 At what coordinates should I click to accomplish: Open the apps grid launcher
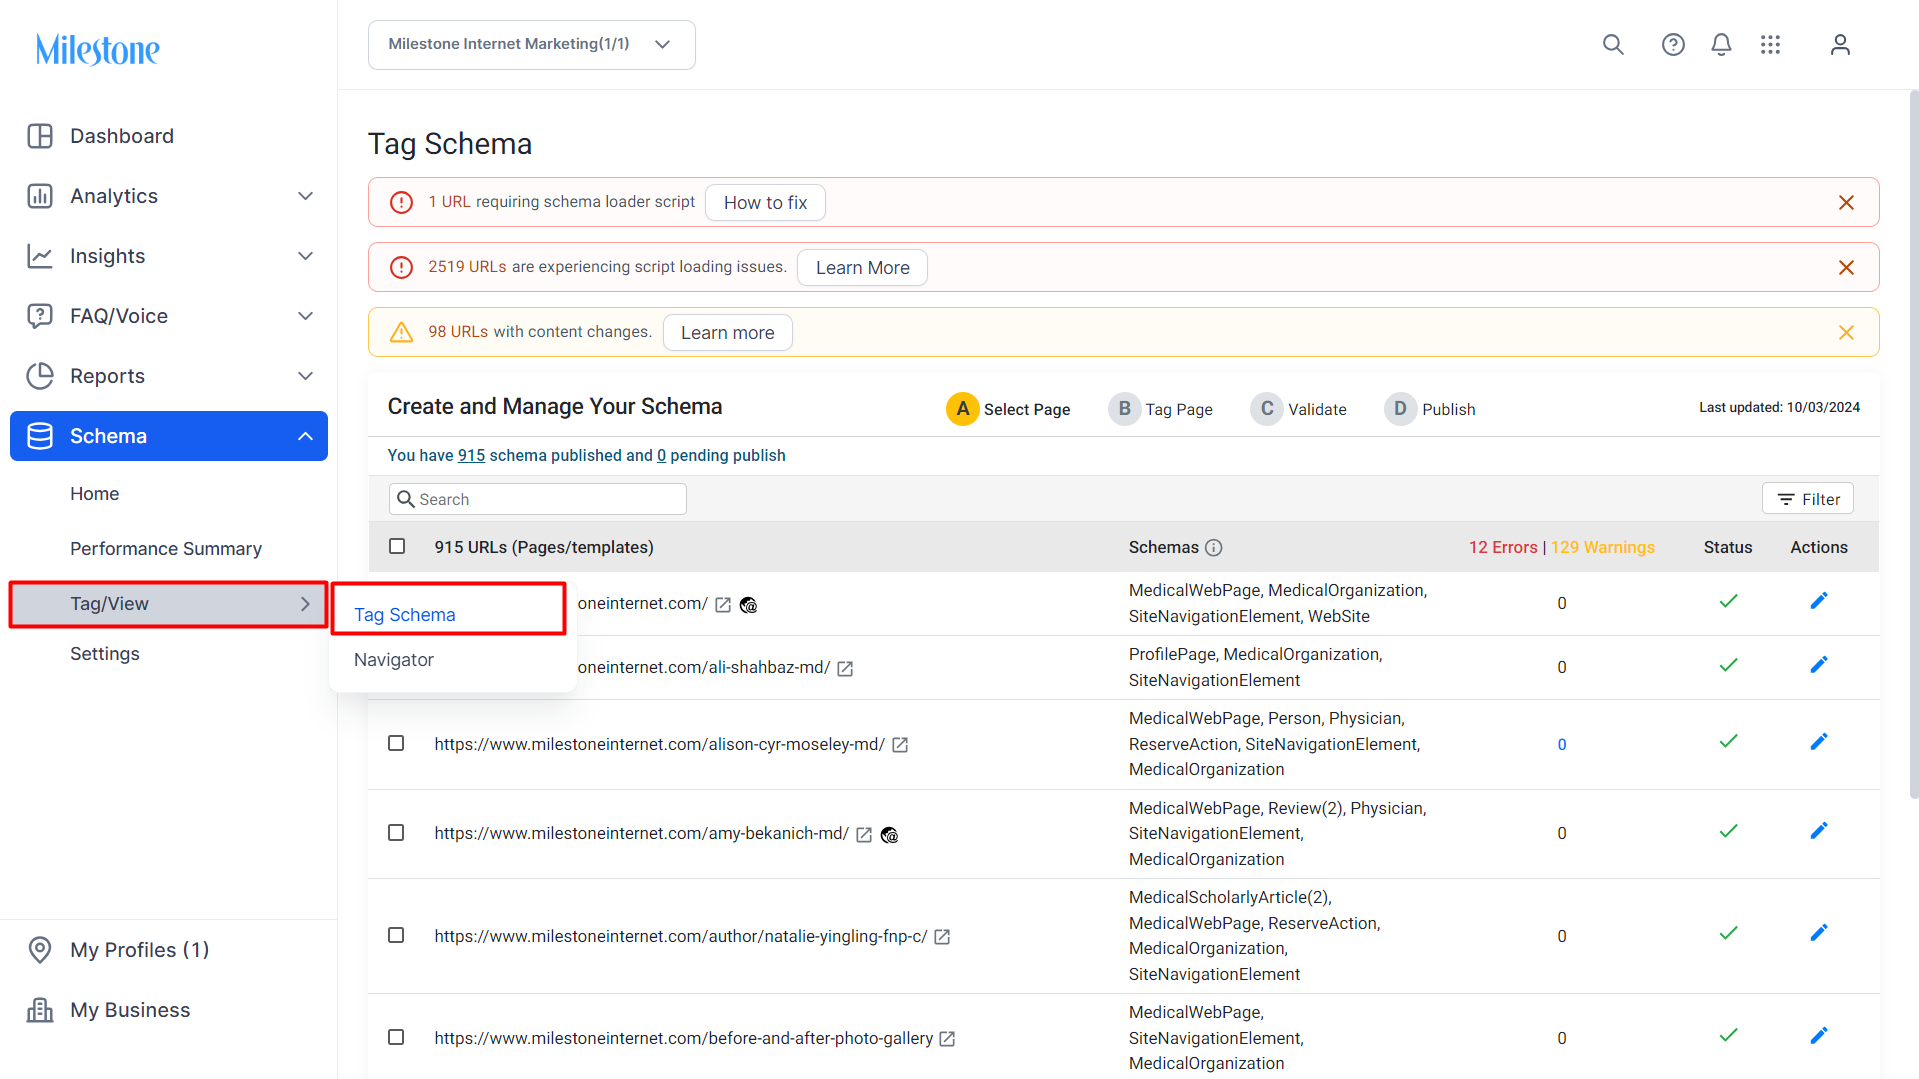1770,45
